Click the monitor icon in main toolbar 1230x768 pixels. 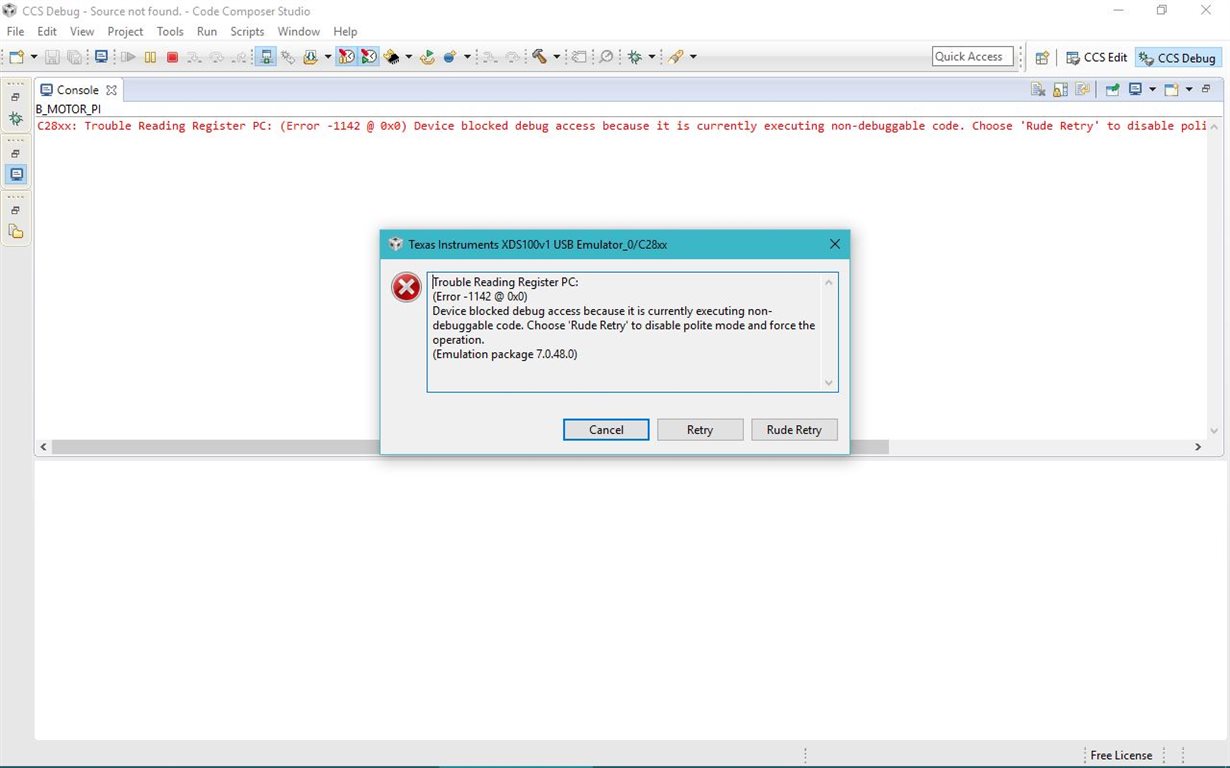[x=102, y=57]
